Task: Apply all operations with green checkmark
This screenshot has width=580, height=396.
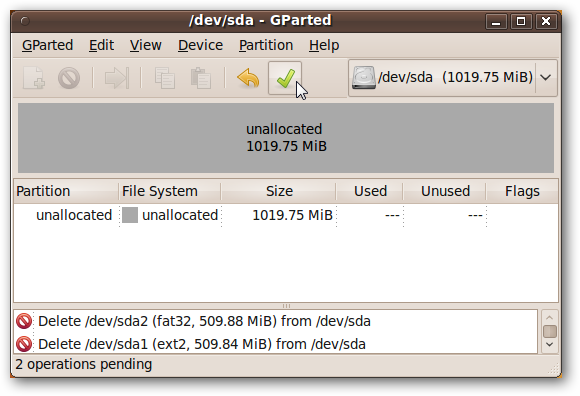Action: tap(285, 78)
